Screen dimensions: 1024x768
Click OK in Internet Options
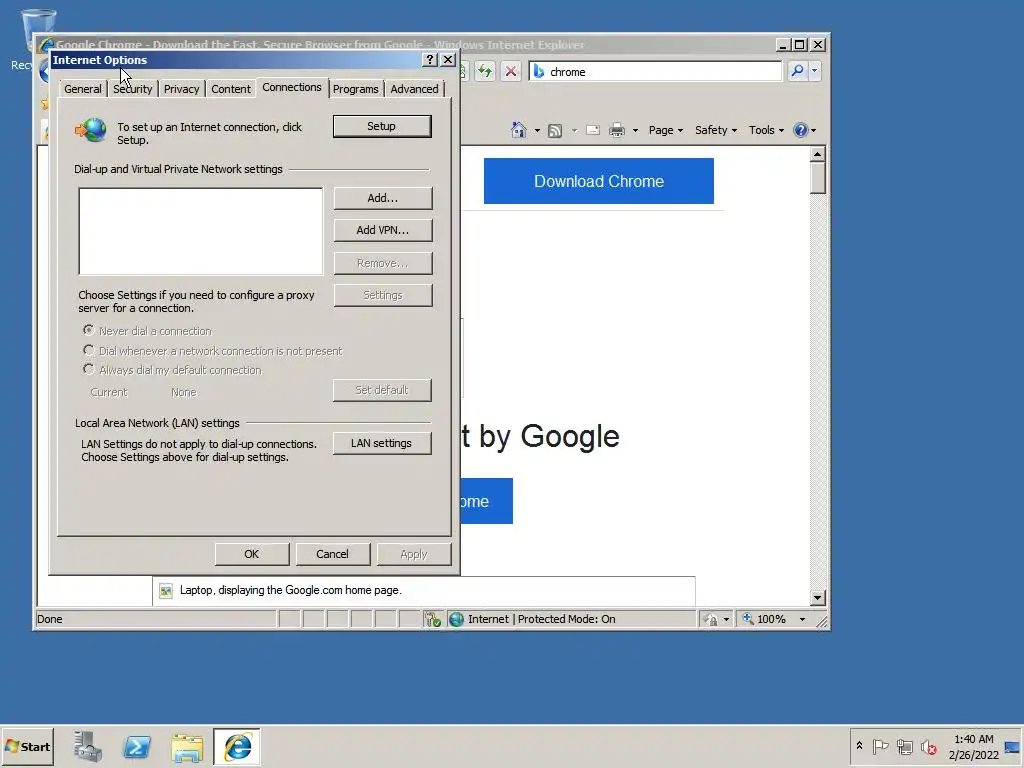click(x=251, y=554)
